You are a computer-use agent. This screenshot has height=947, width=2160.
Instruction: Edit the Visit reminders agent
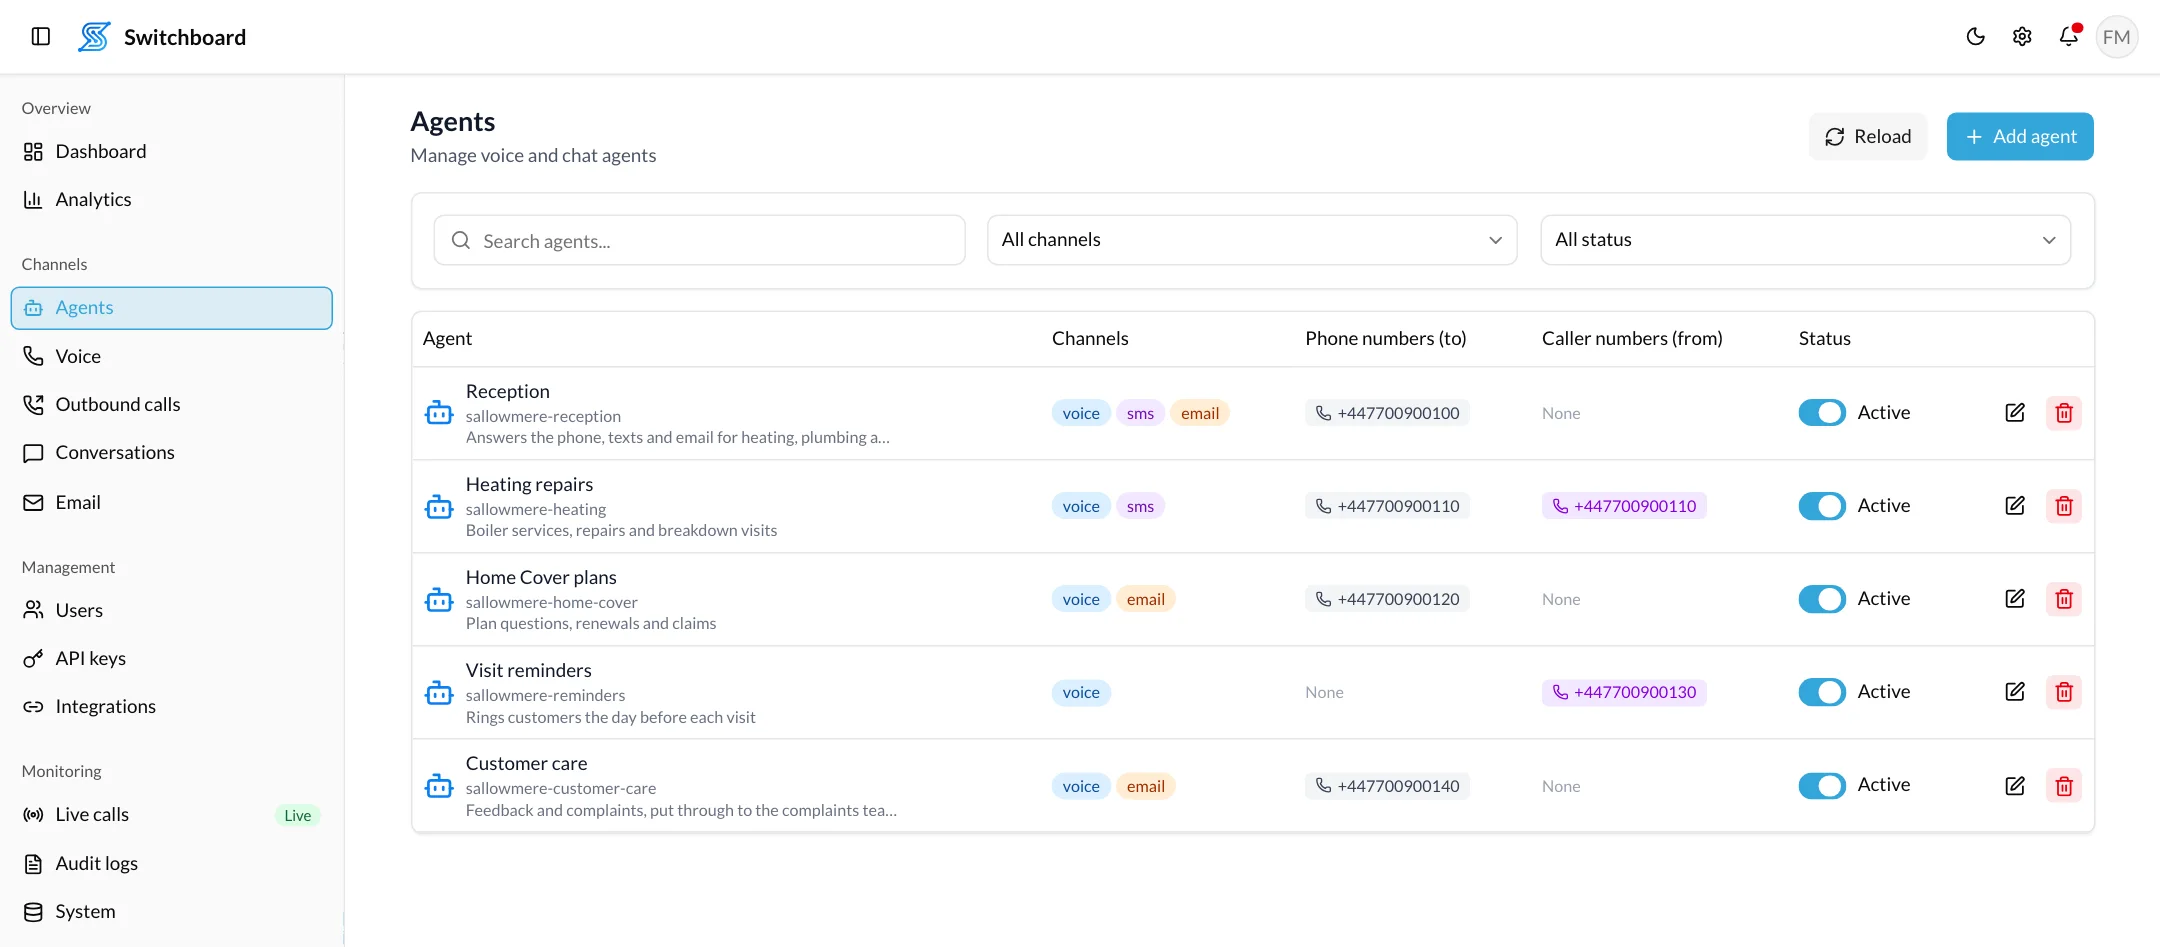2015,692
